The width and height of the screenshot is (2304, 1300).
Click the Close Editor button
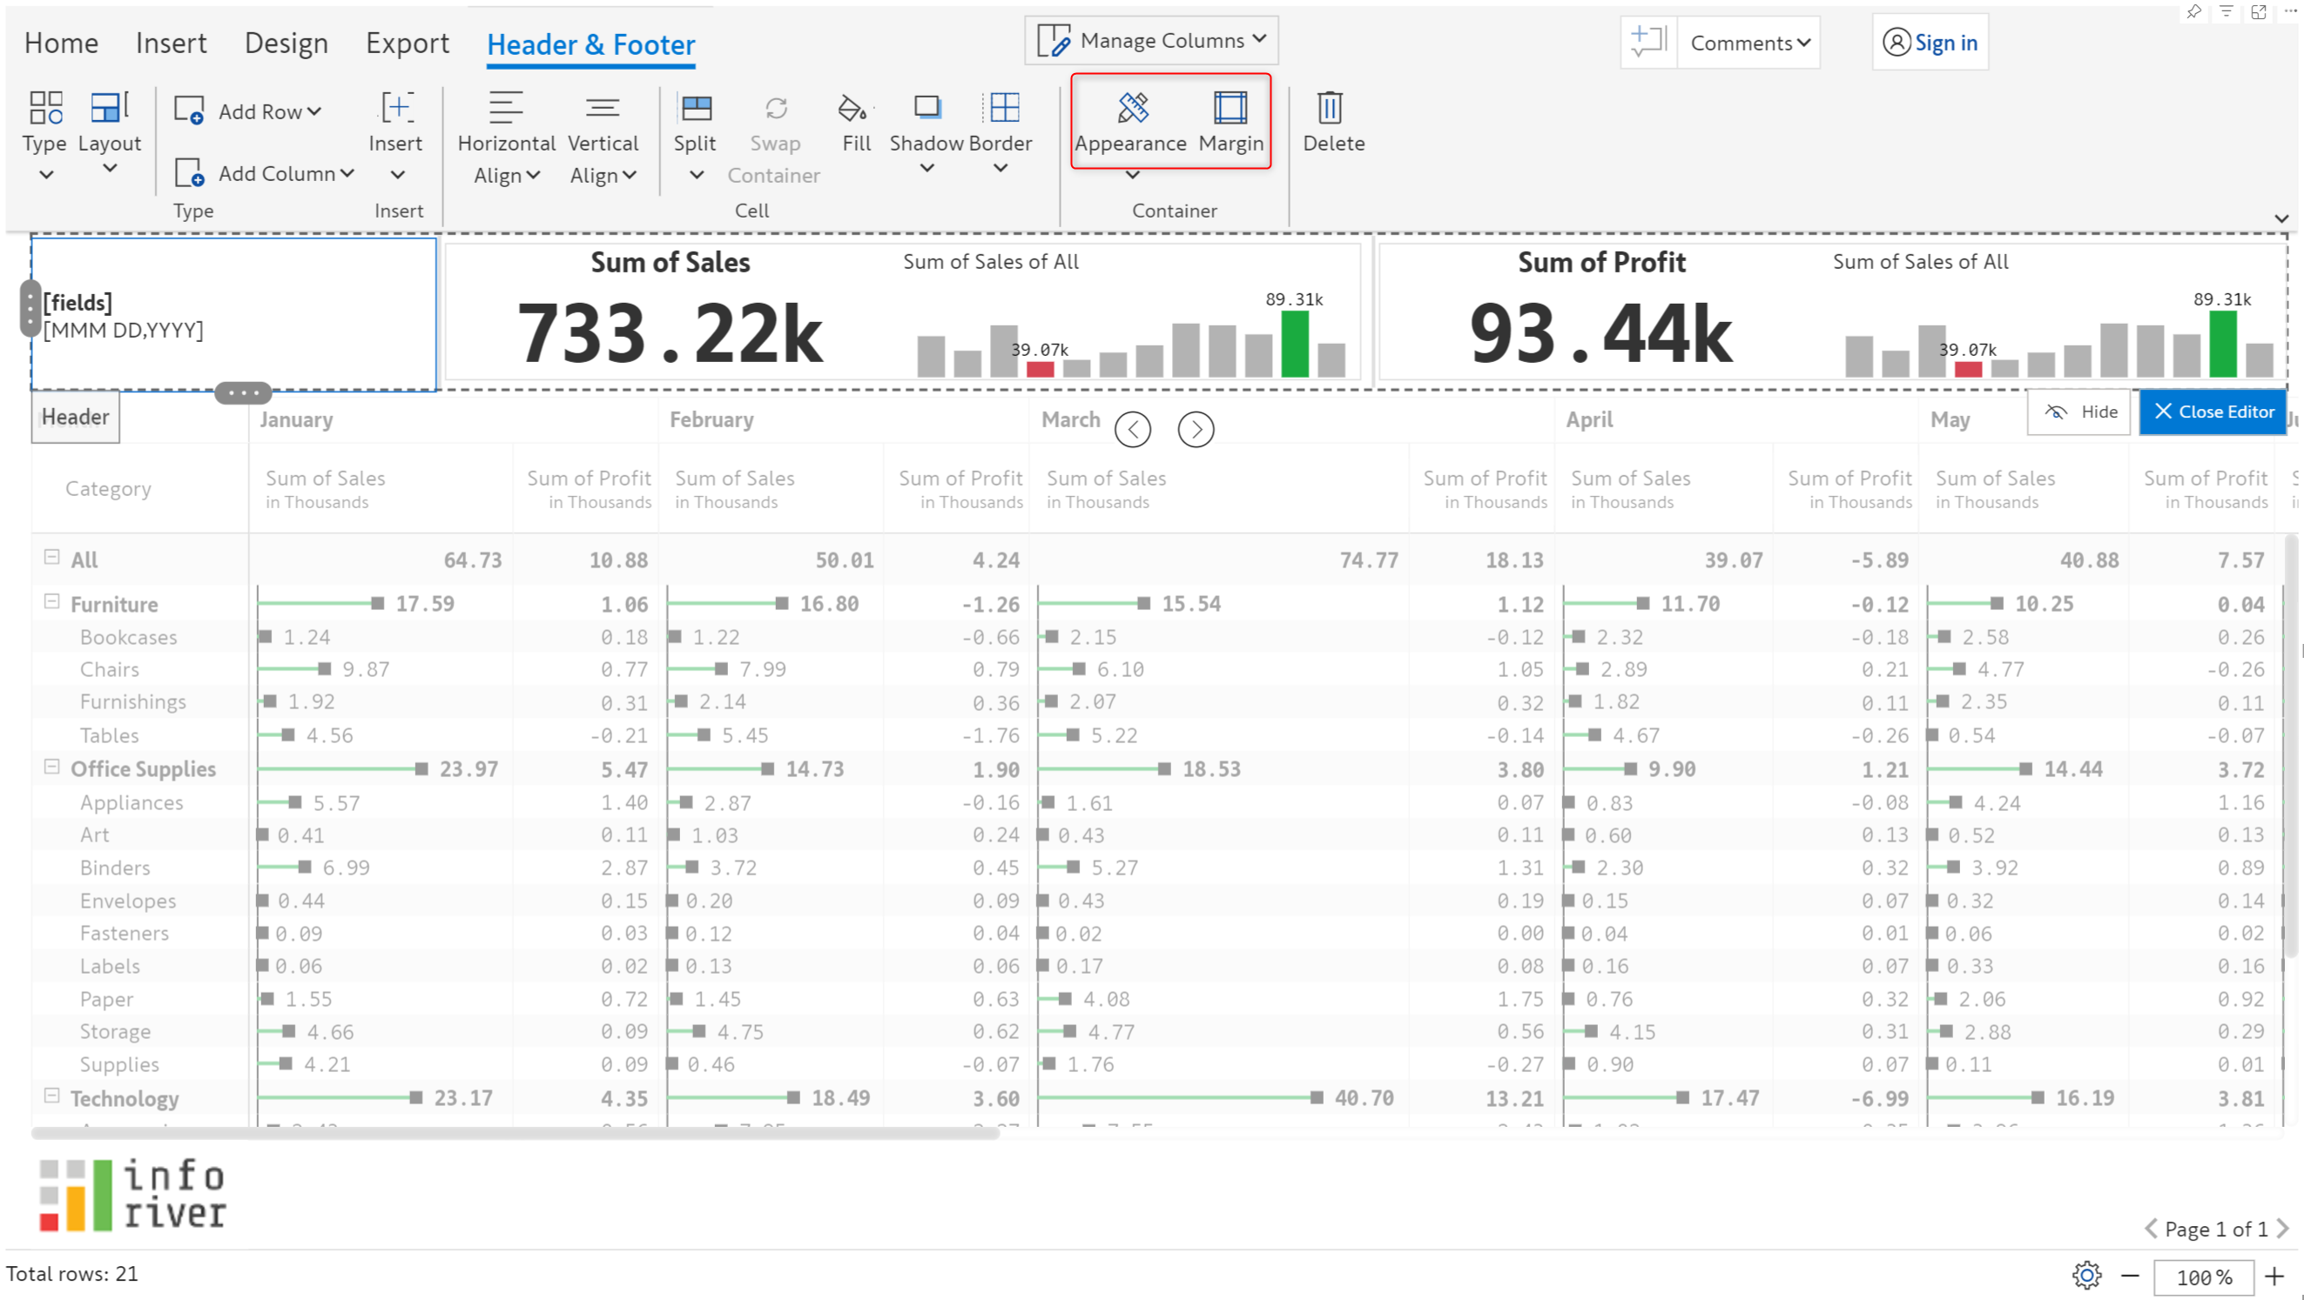pos(2212,412)
